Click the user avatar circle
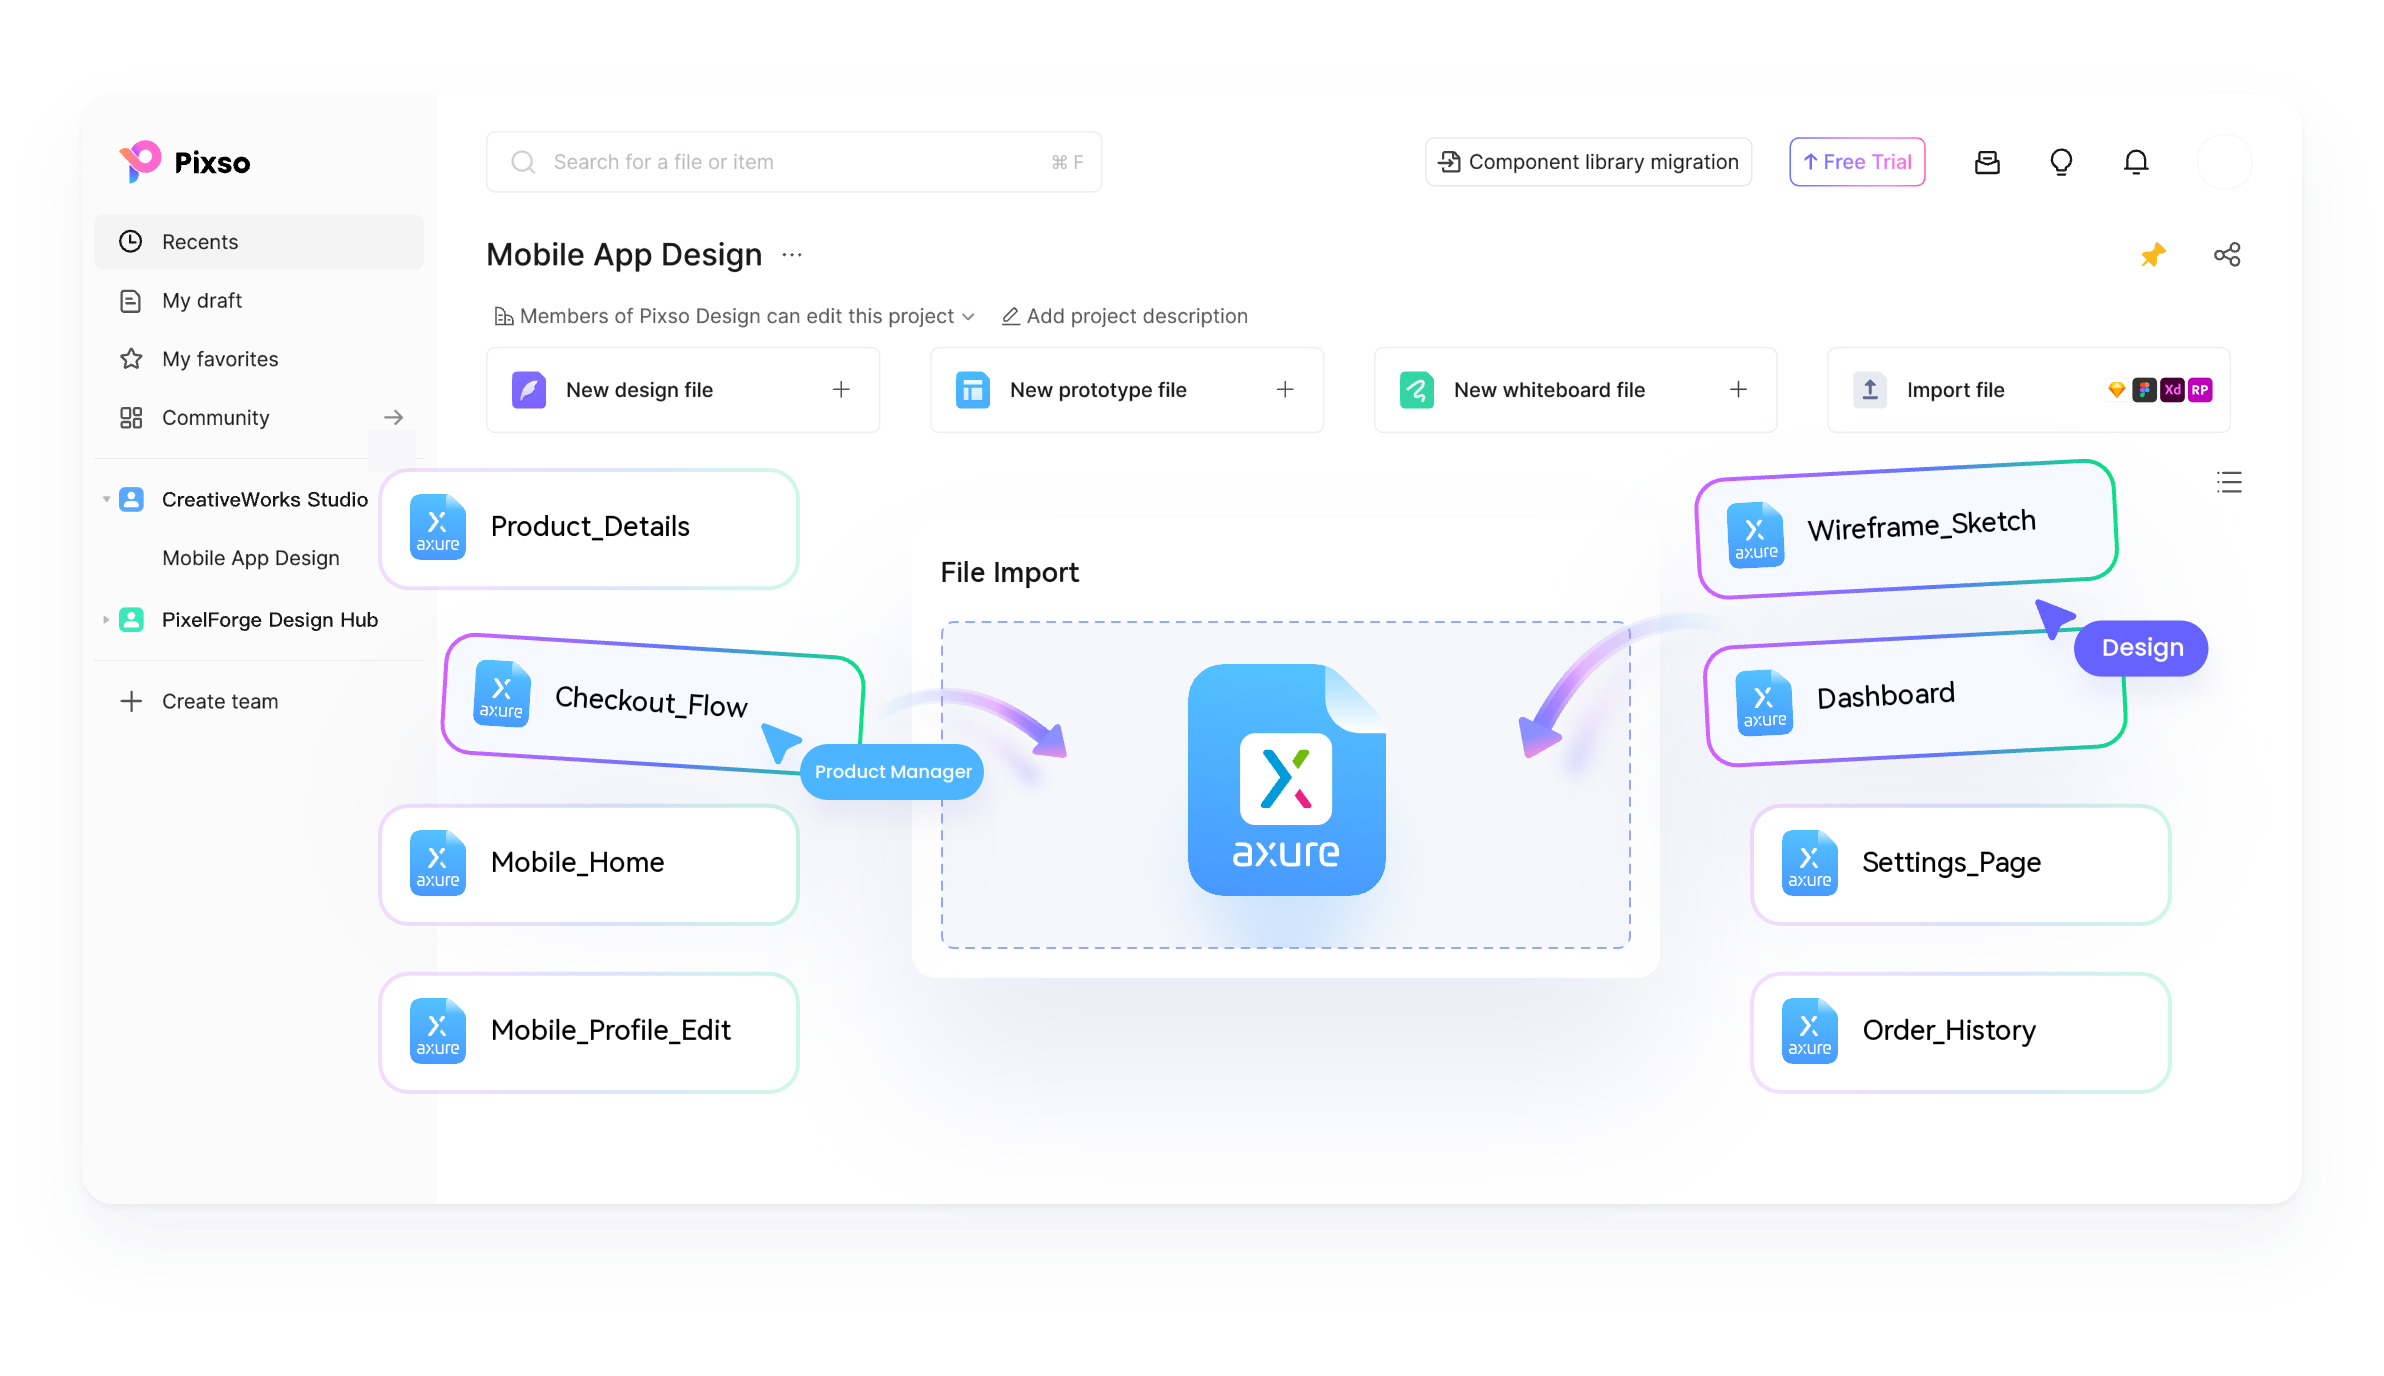Viewport: 2384px width, 1376px height. coord(2224,162)
